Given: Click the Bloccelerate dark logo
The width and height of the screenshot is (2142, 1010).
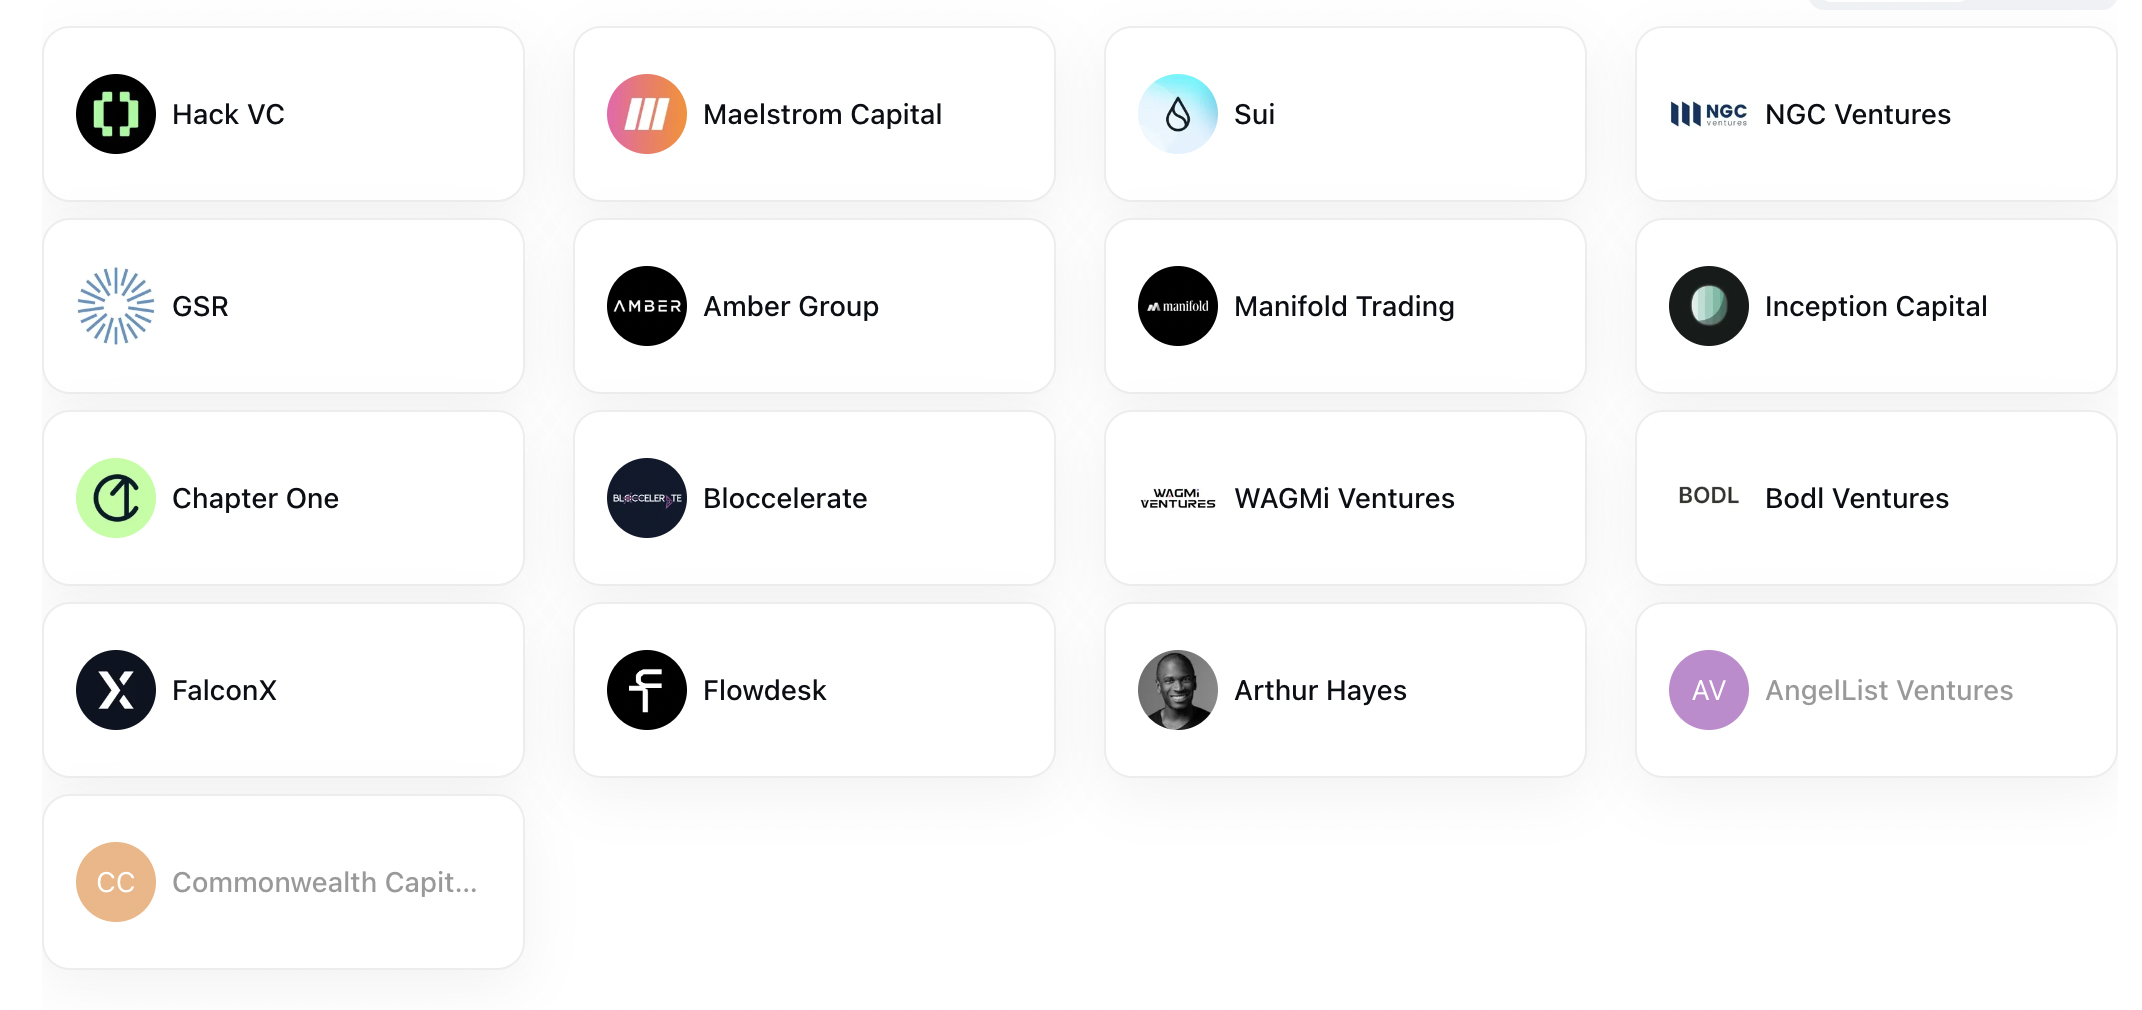Looking at the screenshot, I should click(x=647, y=498).
